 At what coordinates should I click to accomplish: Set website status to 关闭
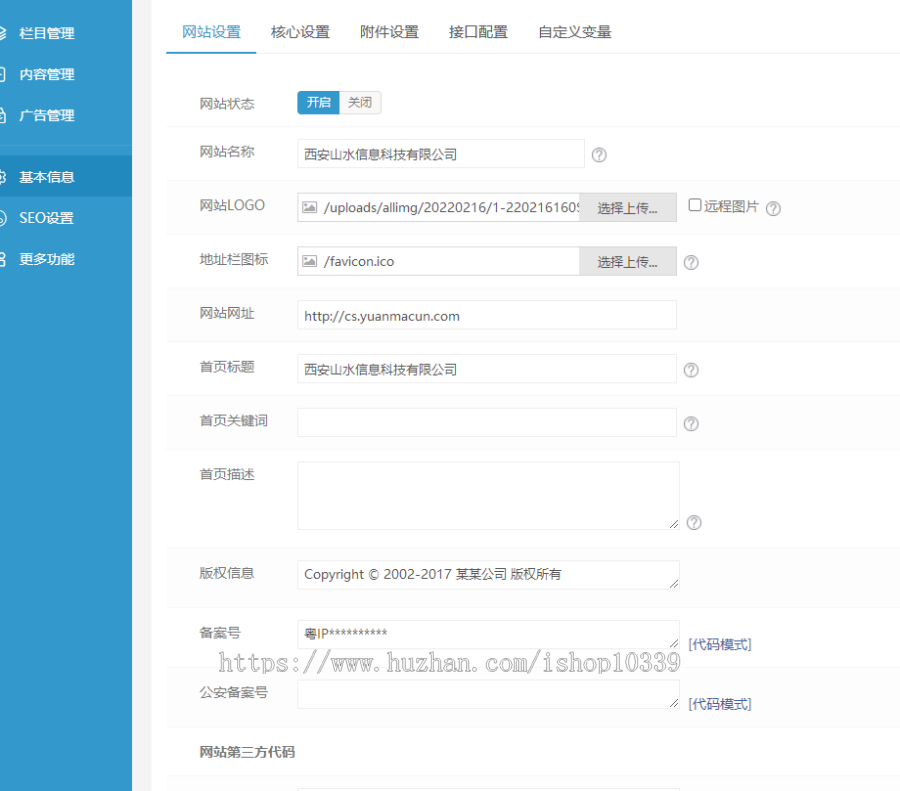(x=360, y=103)
